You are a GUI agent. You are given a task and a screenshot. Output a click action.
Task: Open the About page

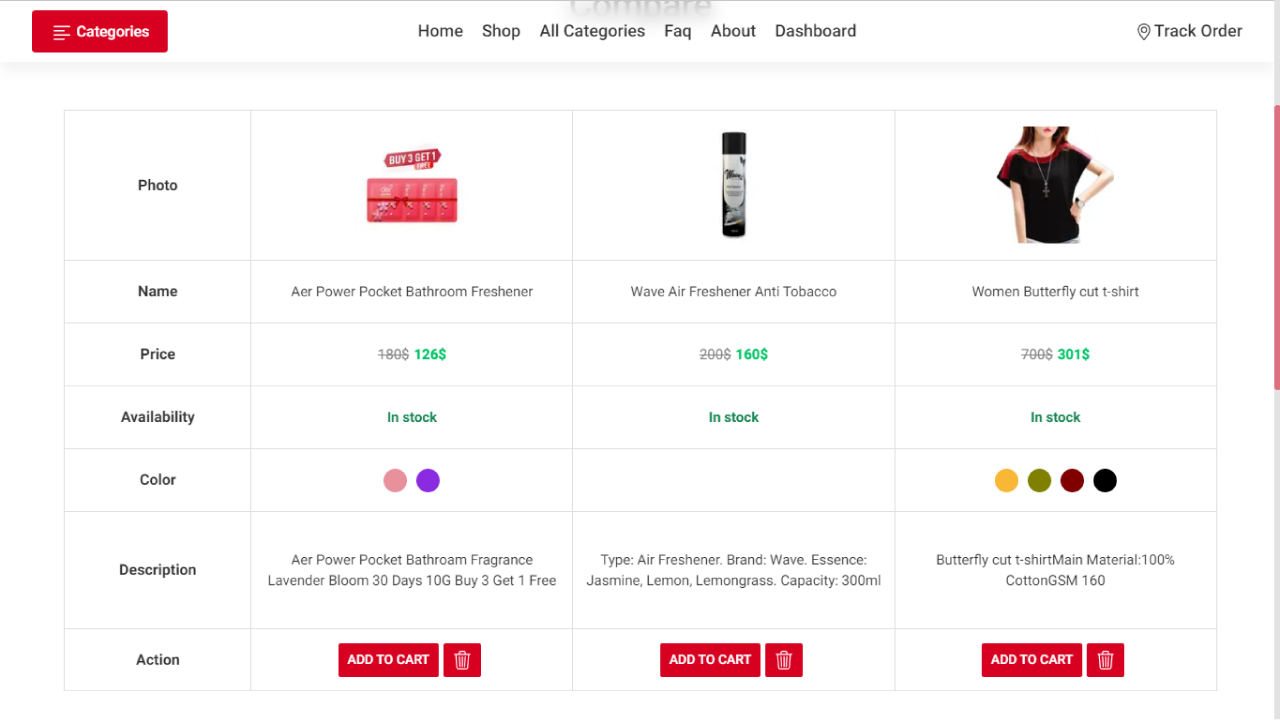coord(733,31)
